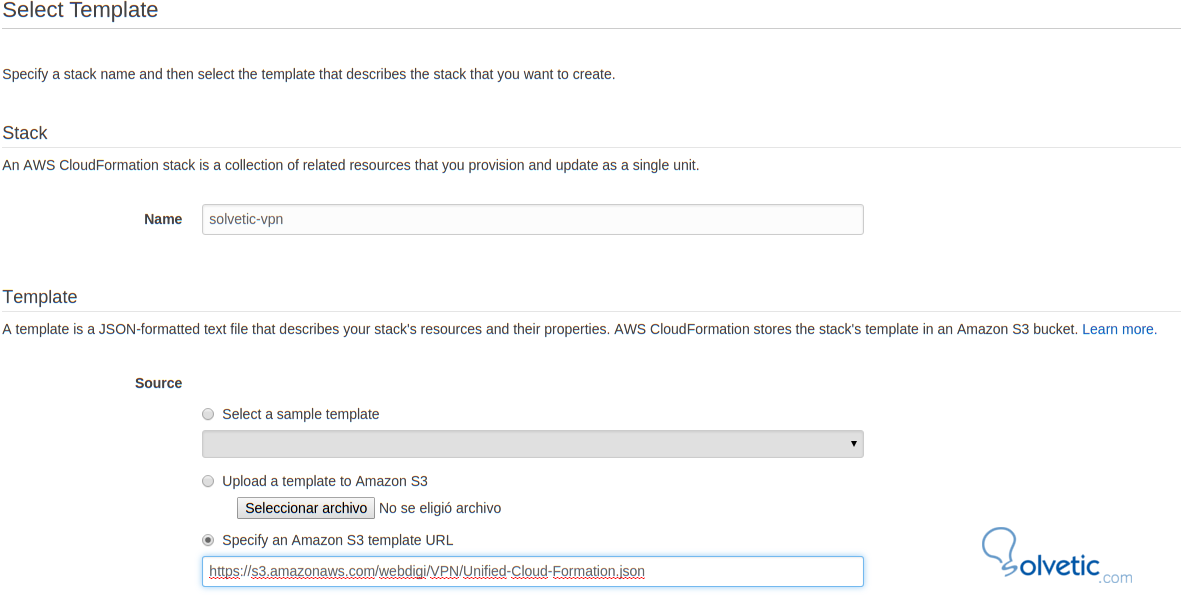Enable the 'Specify an Amazon S3 template URL' radio button
Image resolution: width=1181 pixels, height=608 pixels.
pos(208,540)
